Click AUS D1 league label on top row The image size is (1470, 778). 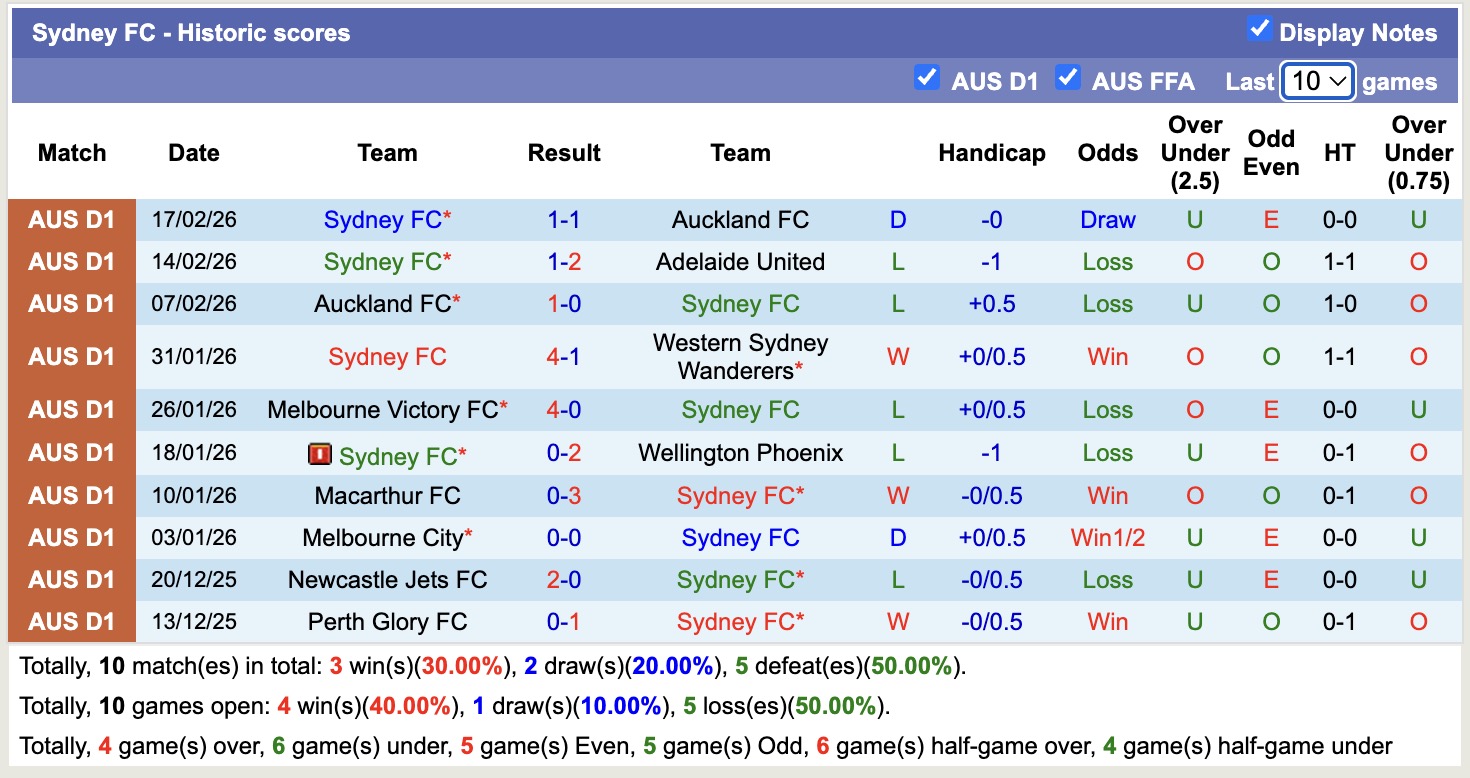pyautogui.click(x=72, y=219)
